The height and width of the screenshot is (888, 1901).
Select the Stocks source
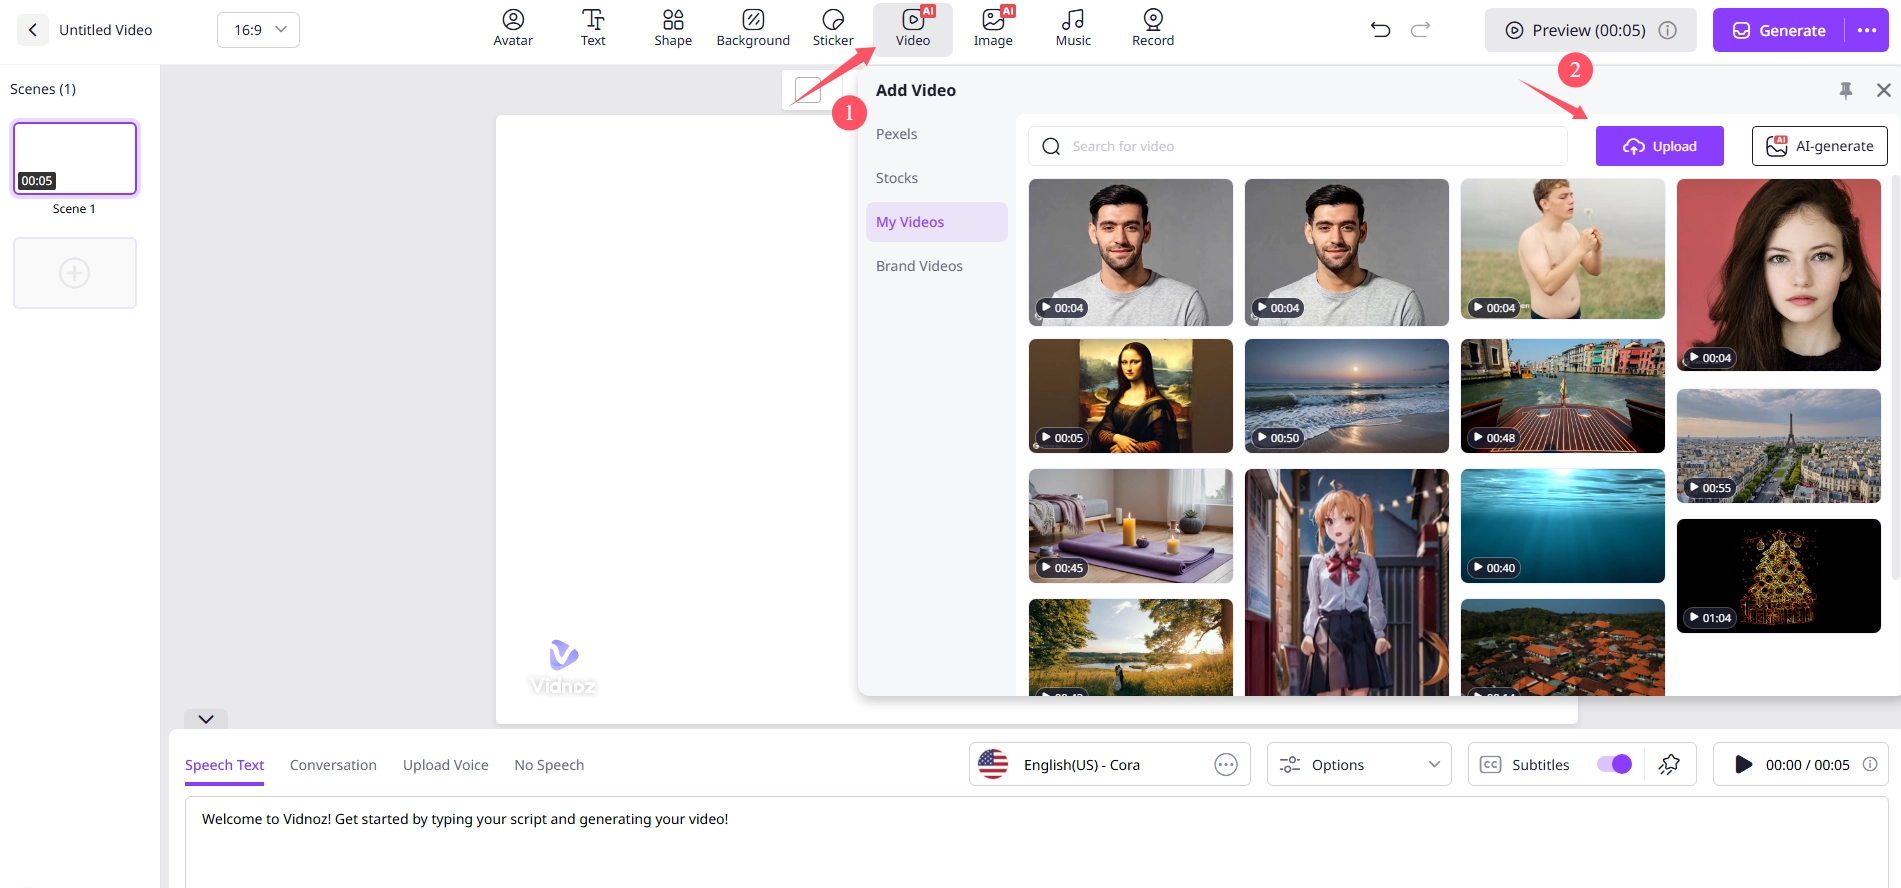(897, 178)
